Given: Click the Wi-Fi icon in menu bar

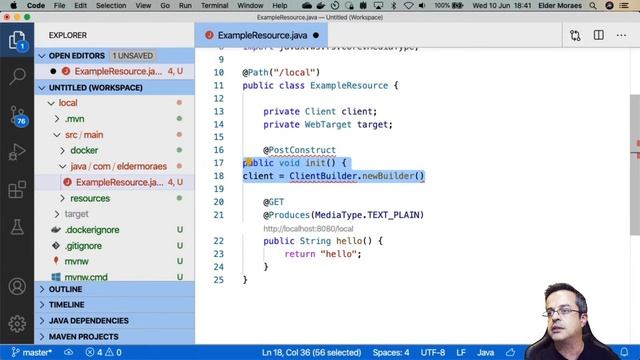Looking at the screenshot, I should point(408,6).
